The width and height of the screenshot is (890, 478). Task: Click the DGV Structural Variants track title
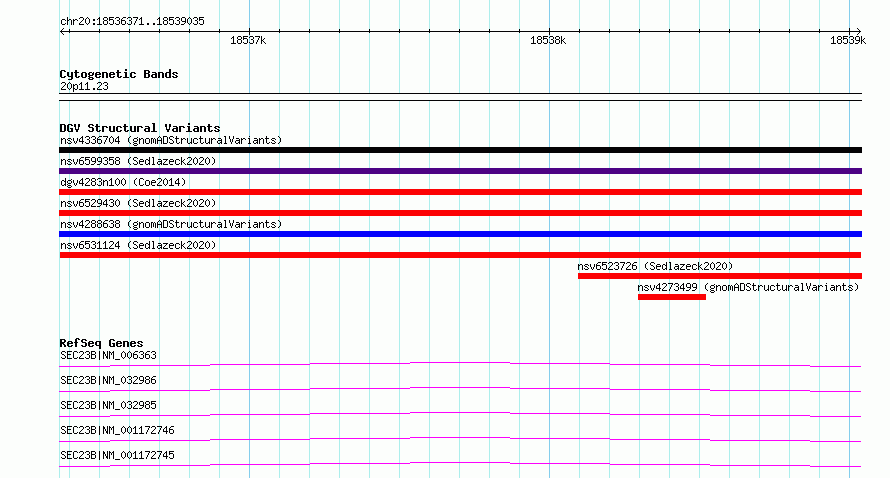(x=140, y=128)
